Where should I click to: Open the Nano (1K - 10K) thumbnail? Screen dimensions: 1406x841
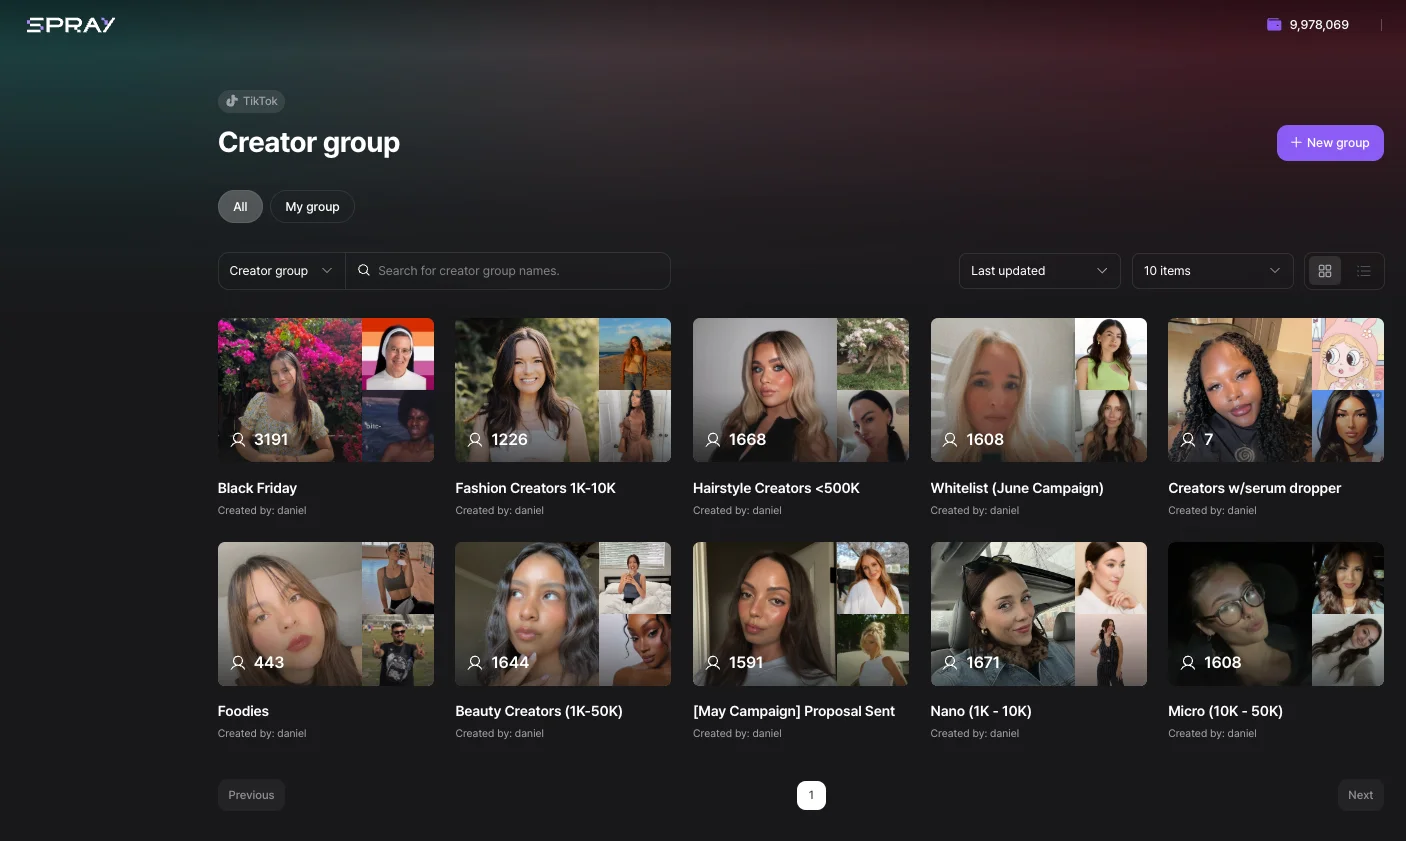coord(1039,614)
